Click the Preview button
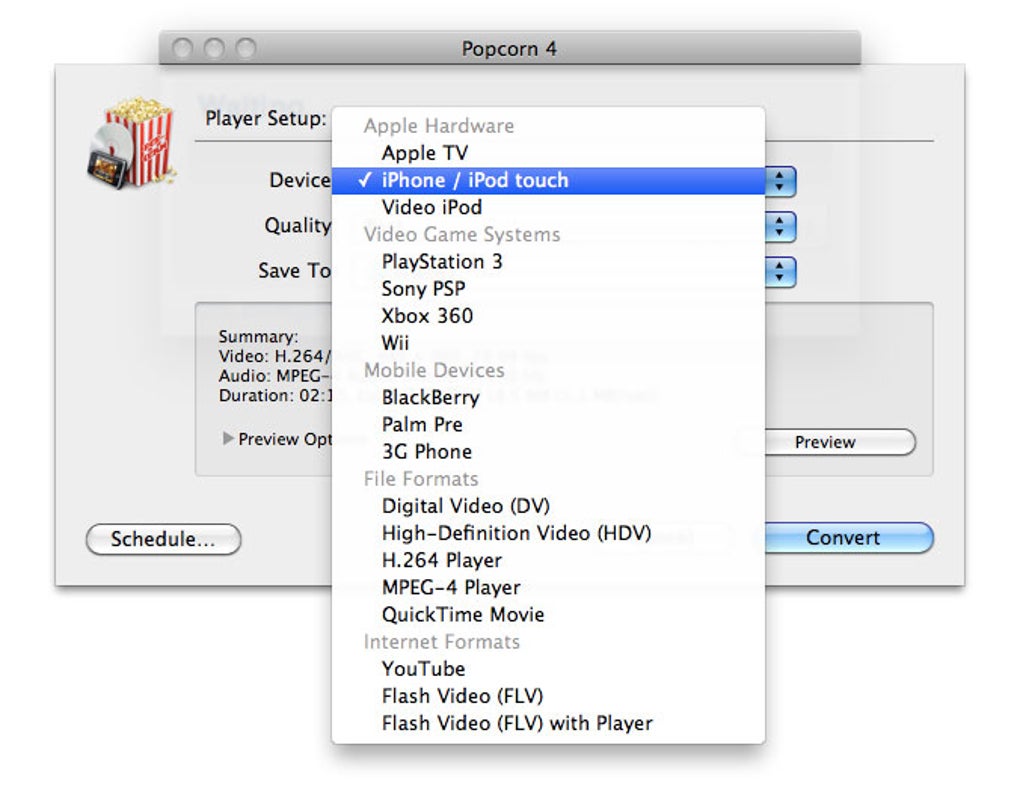The height and width of the screenshot is (801, 1020). [x=839, y=442]
